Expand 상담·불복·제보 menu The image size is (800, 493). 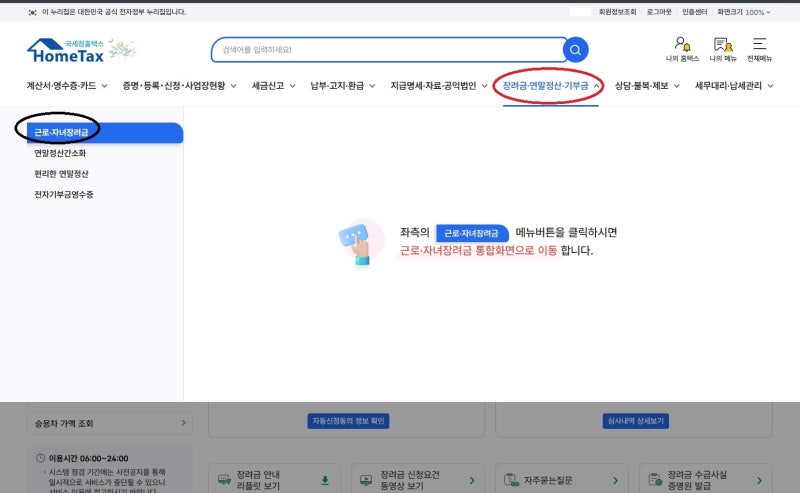[x=647, y=86]
